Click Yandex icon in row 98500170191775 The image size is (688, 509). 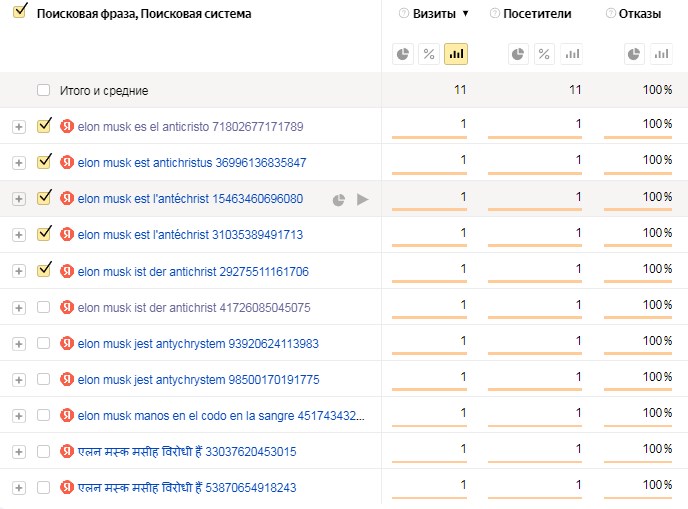[x=67, y=379]
